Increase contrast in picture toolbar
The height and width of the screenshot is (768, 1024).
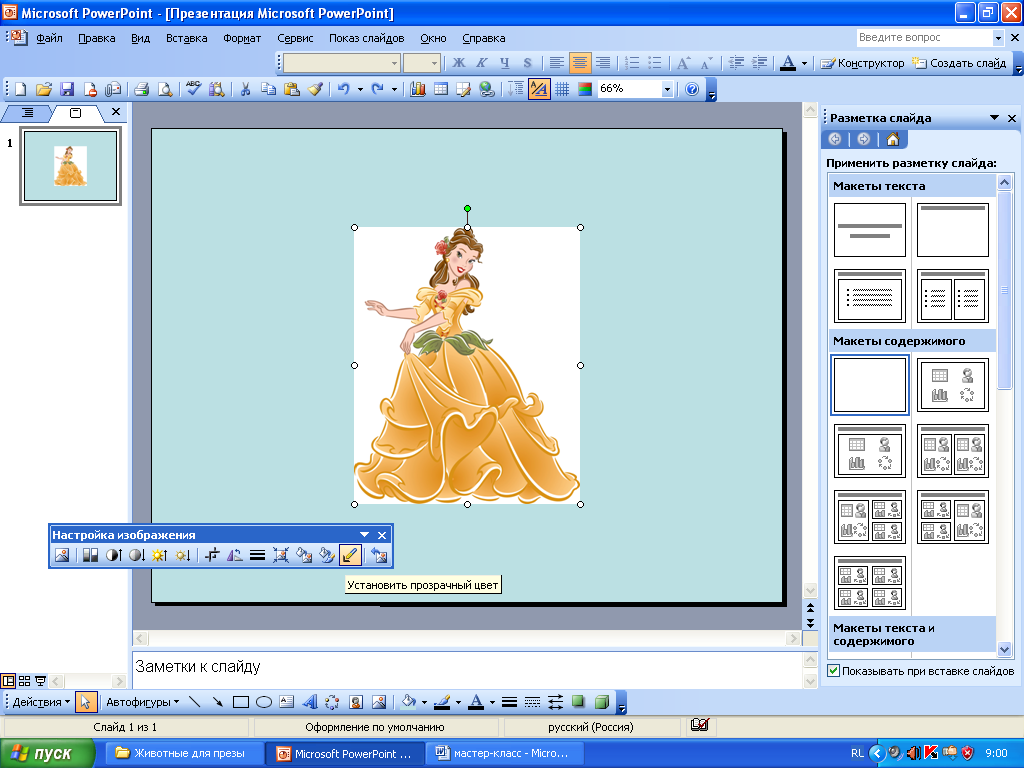[114, 556]
